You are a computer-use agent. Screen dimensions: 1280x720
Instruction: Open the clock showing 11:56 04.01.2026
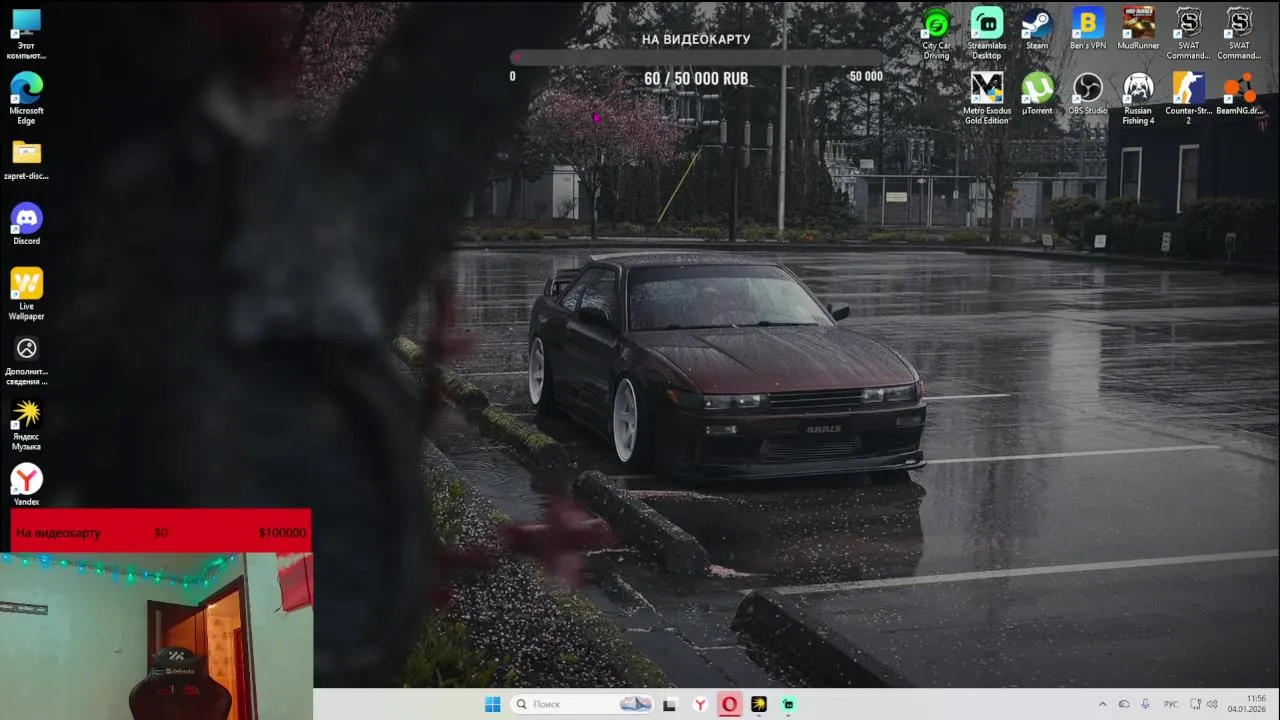pyautogui.click(x=1247, y=704)
